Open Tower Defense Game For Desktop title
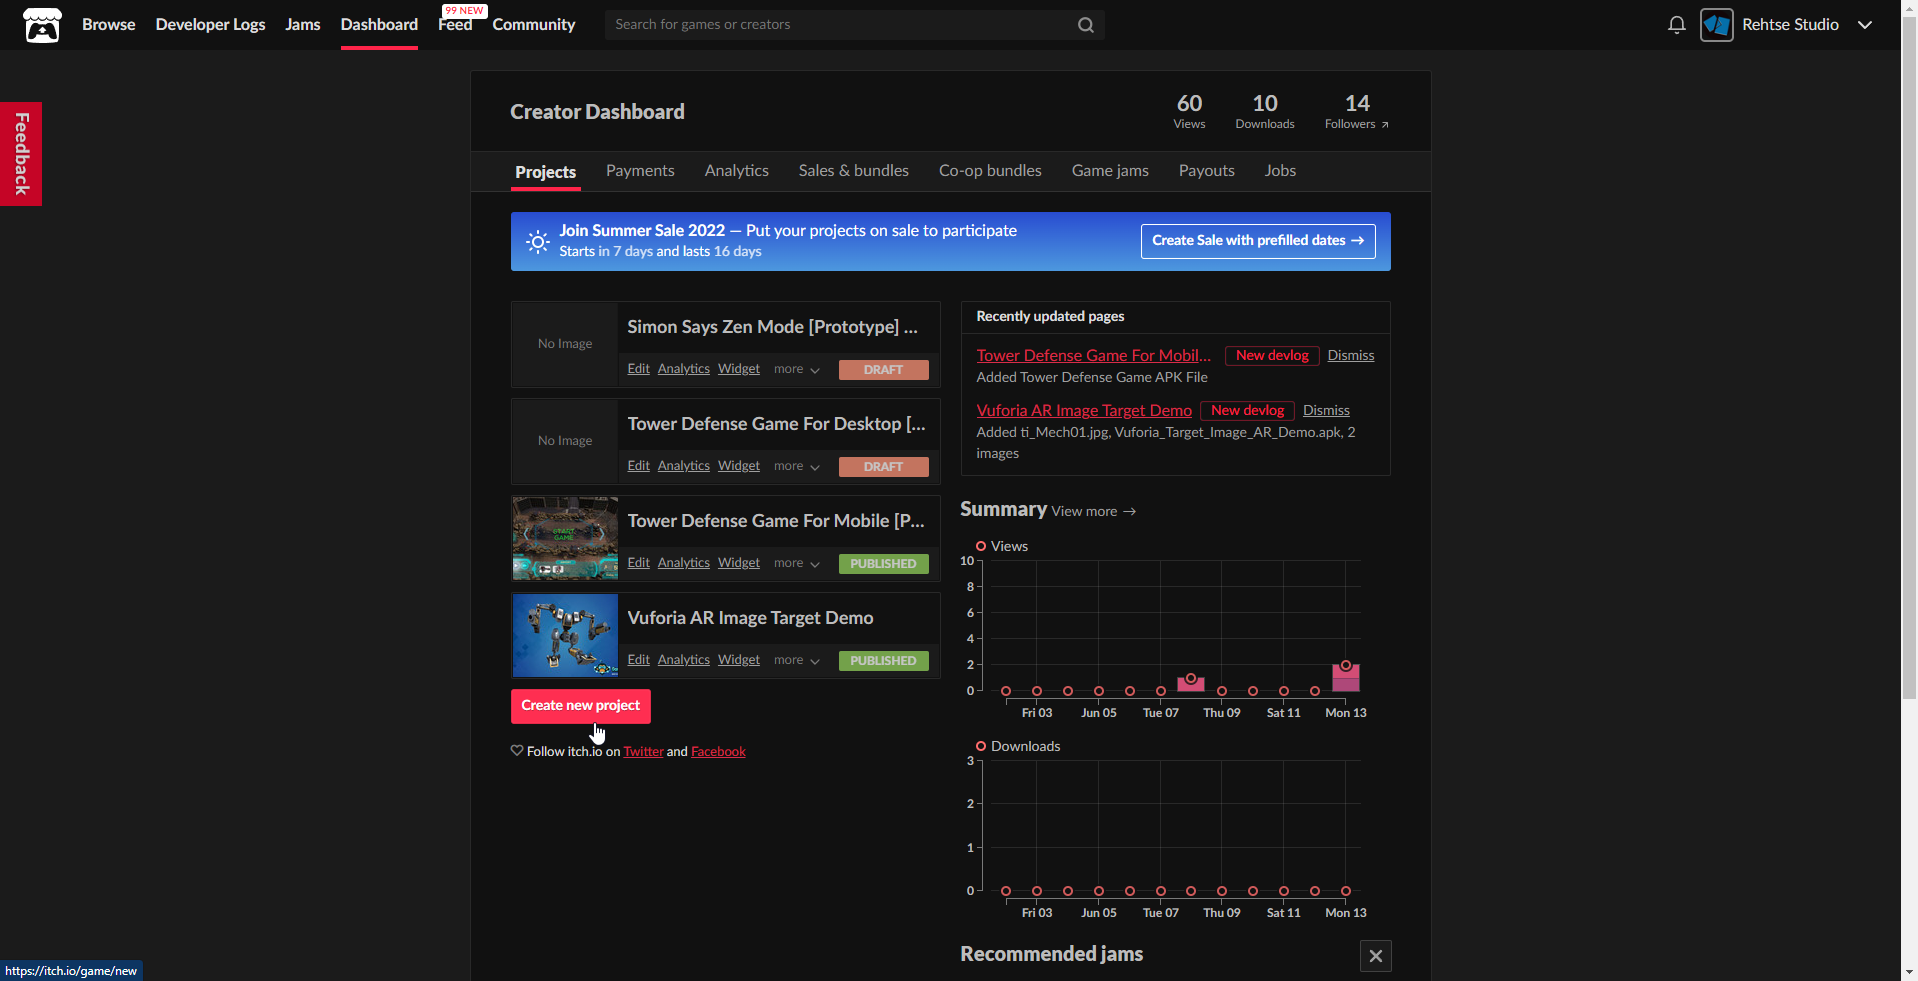 [776, 424]
